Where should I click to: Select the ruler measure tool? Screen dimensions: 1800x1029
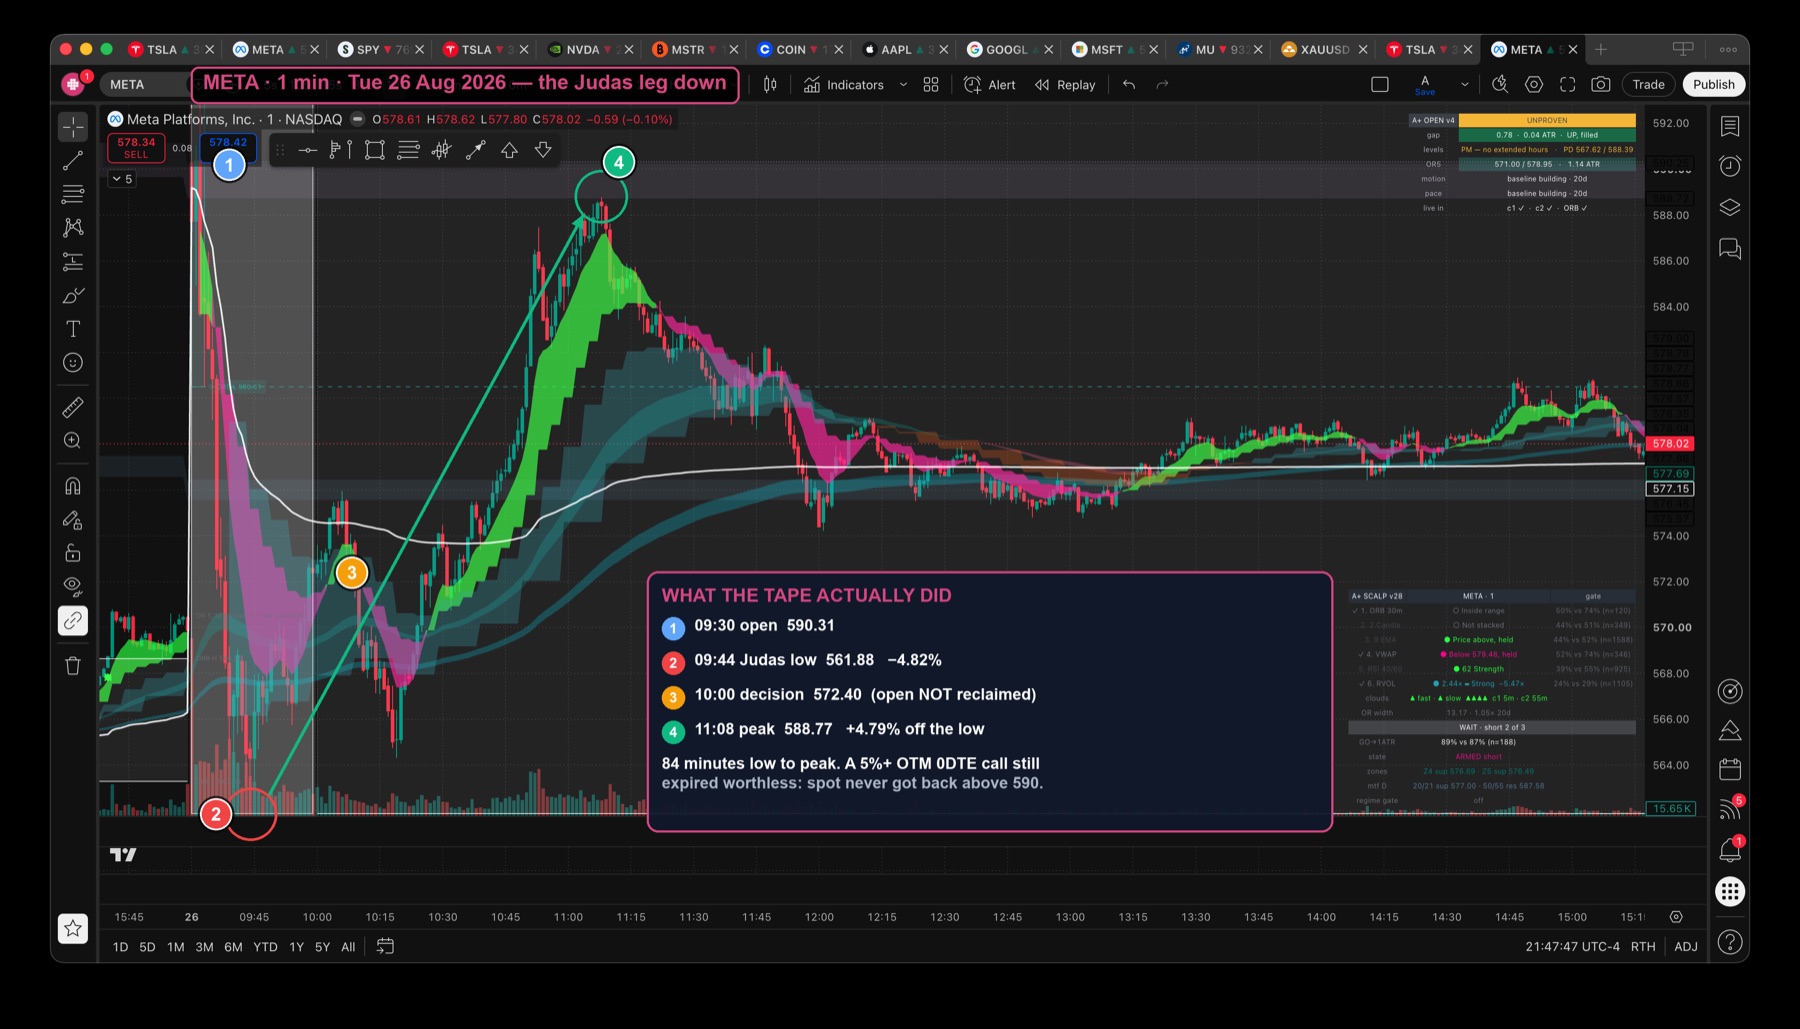73,407
